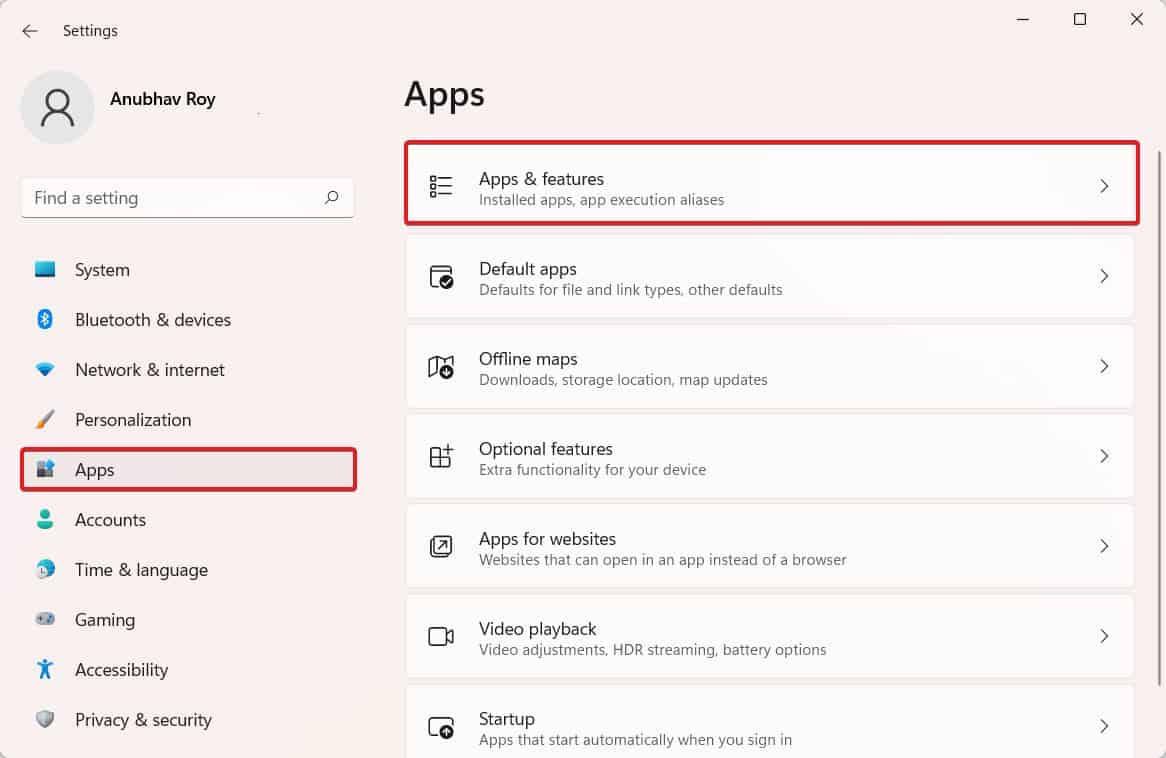This screenshot has width=1166, height=758.
Task: Click the Gaming controller icon
Action: [45, 620]
